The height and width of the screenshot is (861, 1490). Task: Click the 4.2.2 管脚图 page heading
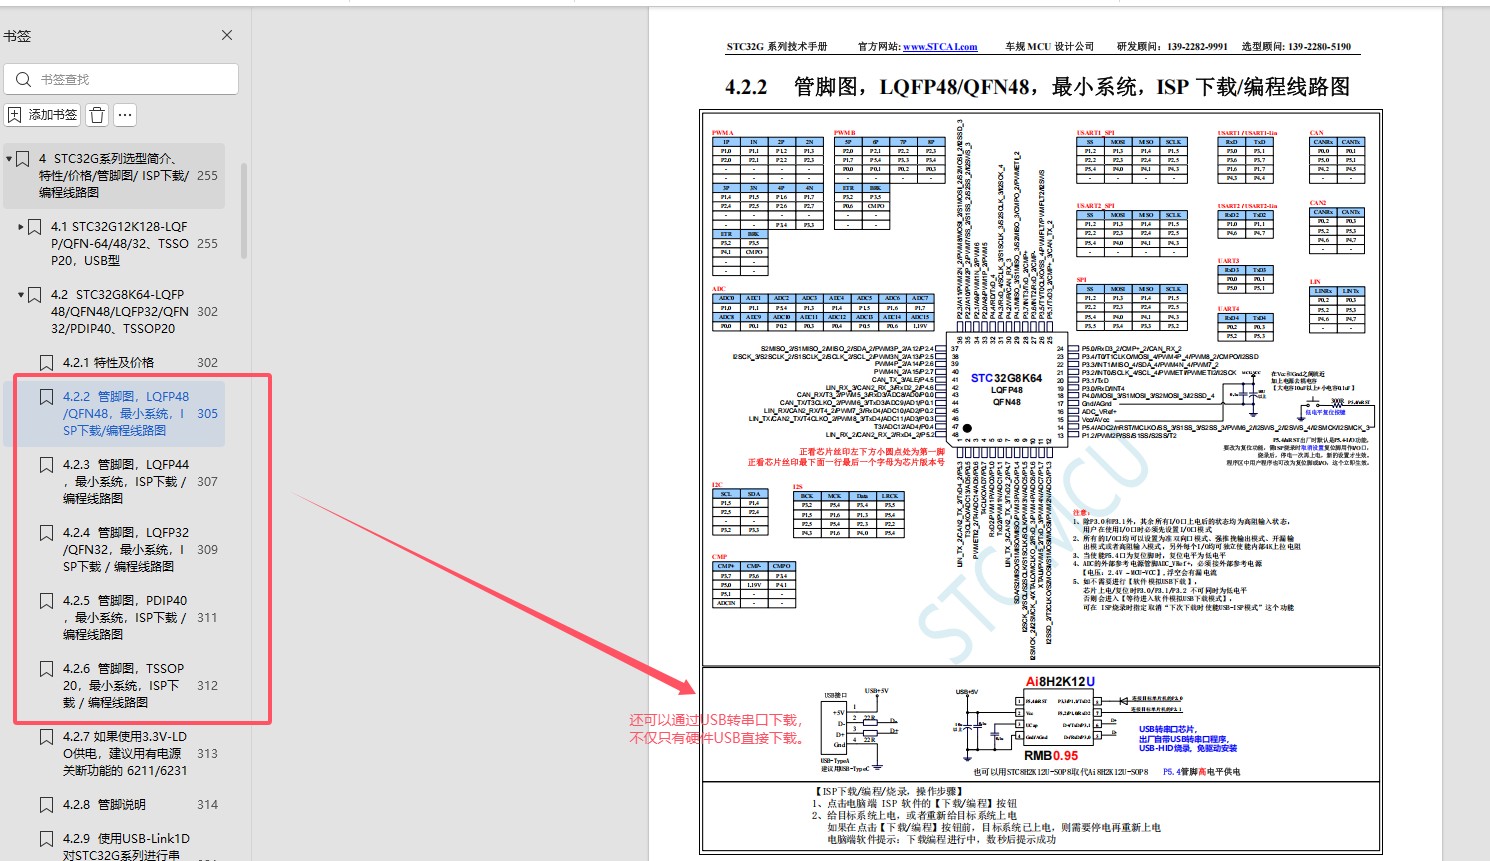click(1037, 87)
